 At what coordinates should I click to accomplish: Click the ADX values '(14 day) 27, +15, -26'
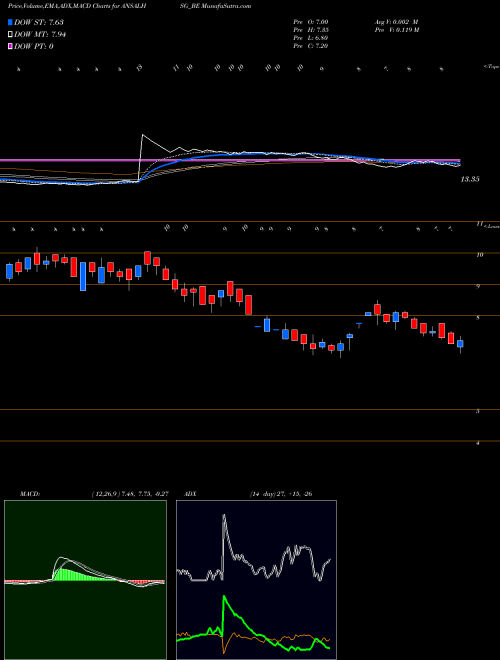pos(280,494)
